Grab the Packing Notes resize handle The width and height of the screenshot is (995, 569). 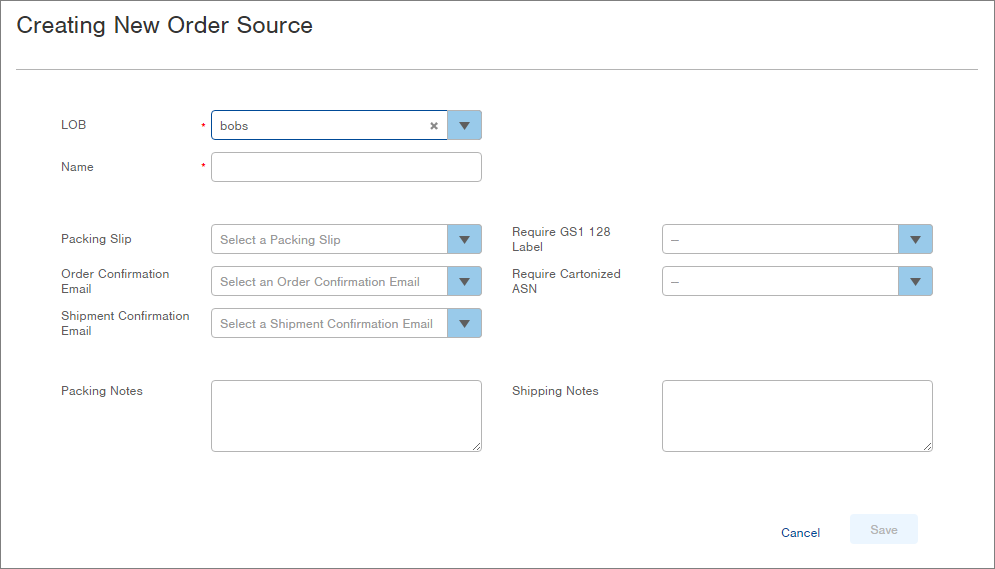click(x=477, y=447)
